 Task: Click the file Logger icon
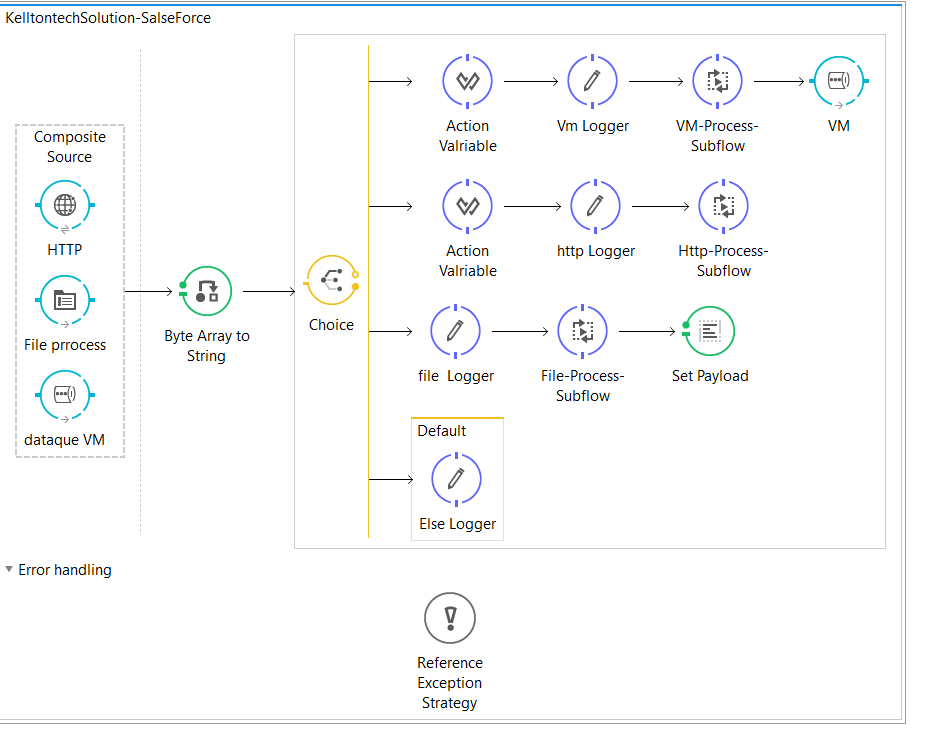point(456,331)
